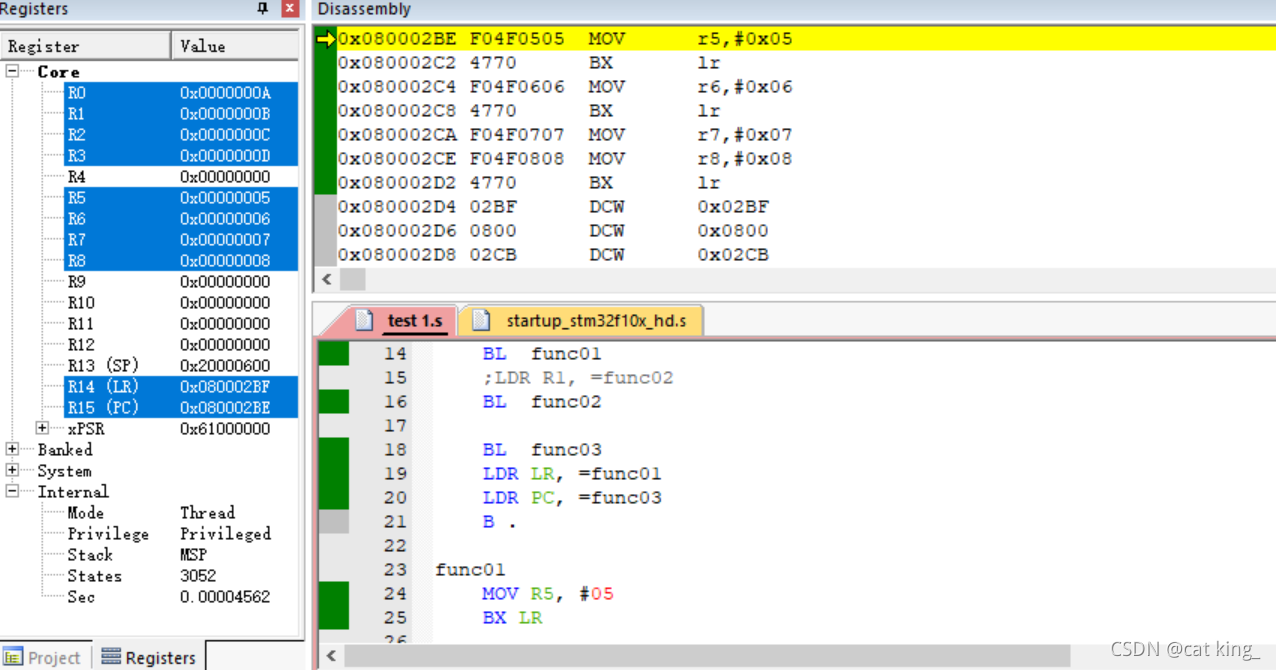Collapse the Core register group

tap(12, 72)
